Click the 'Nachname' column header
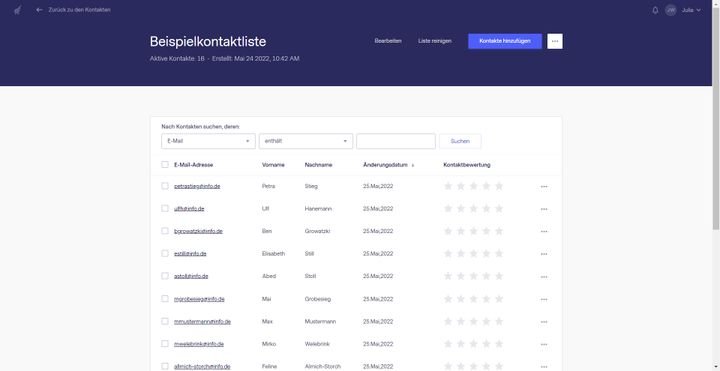720x371 pixels. click(x=318, y=165)
